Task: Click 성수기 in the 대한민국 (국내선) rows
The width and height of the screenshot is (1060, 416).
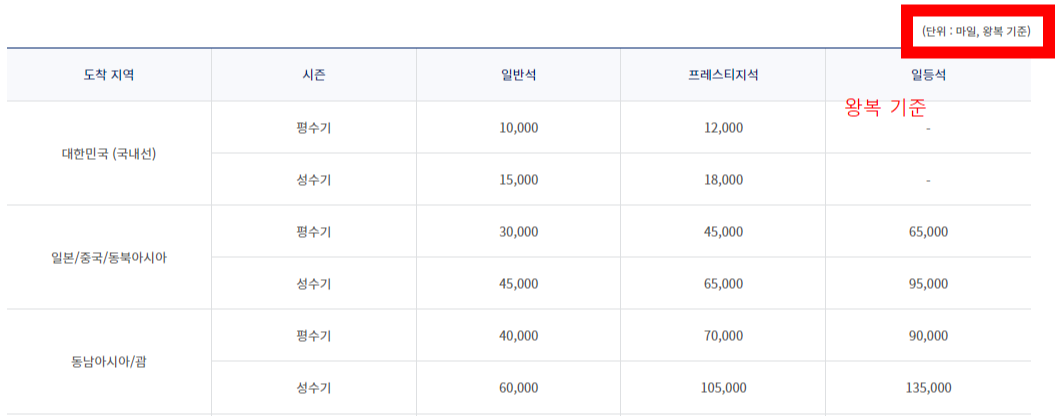Action: click(314, 180)
